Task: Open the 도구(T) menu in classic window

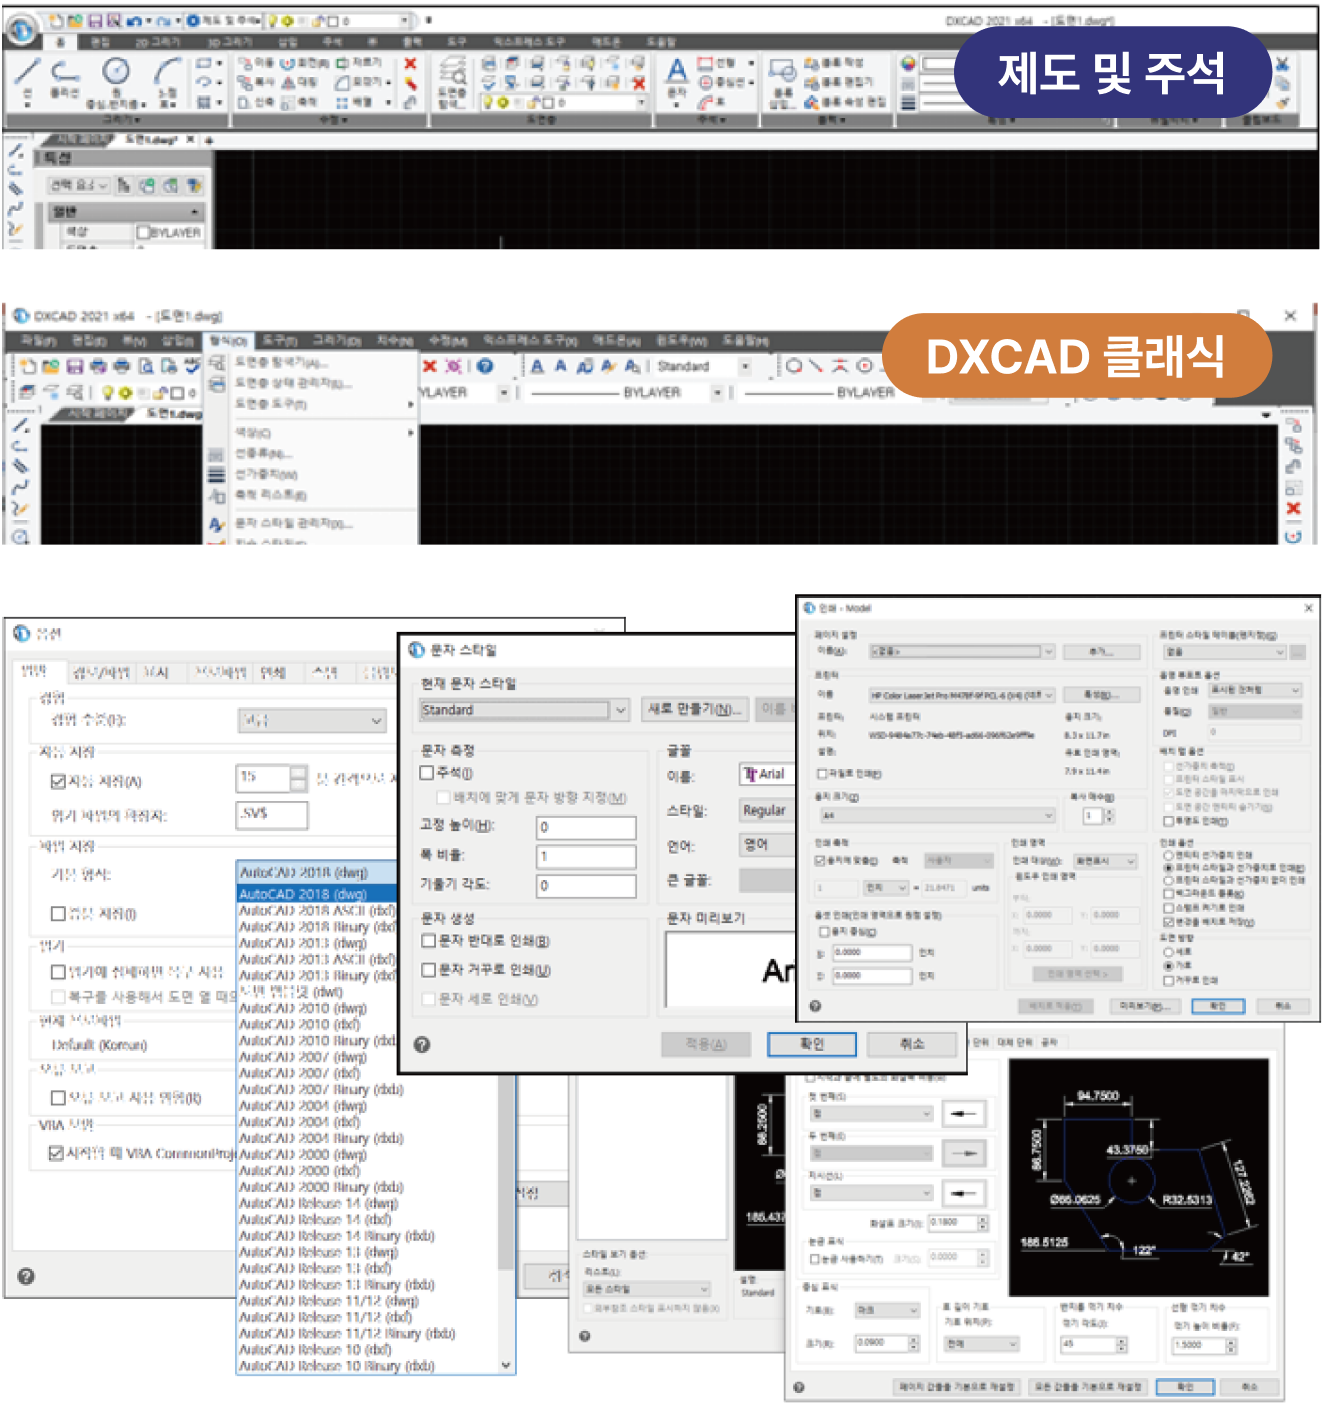Action: (x=279, y=341)
